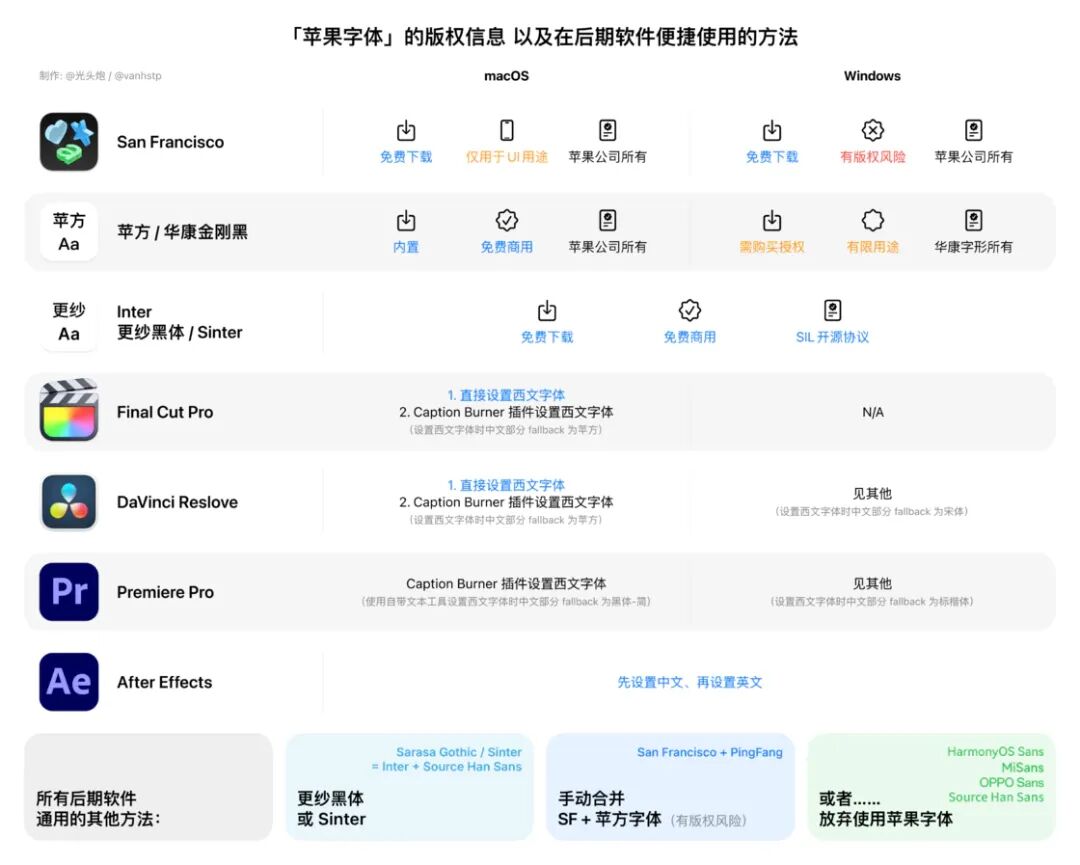The image size is (1080, 865).
Task: Click 先设置中文、再设置英文 link
Action: pyautogui.click(x=689, y=682)
